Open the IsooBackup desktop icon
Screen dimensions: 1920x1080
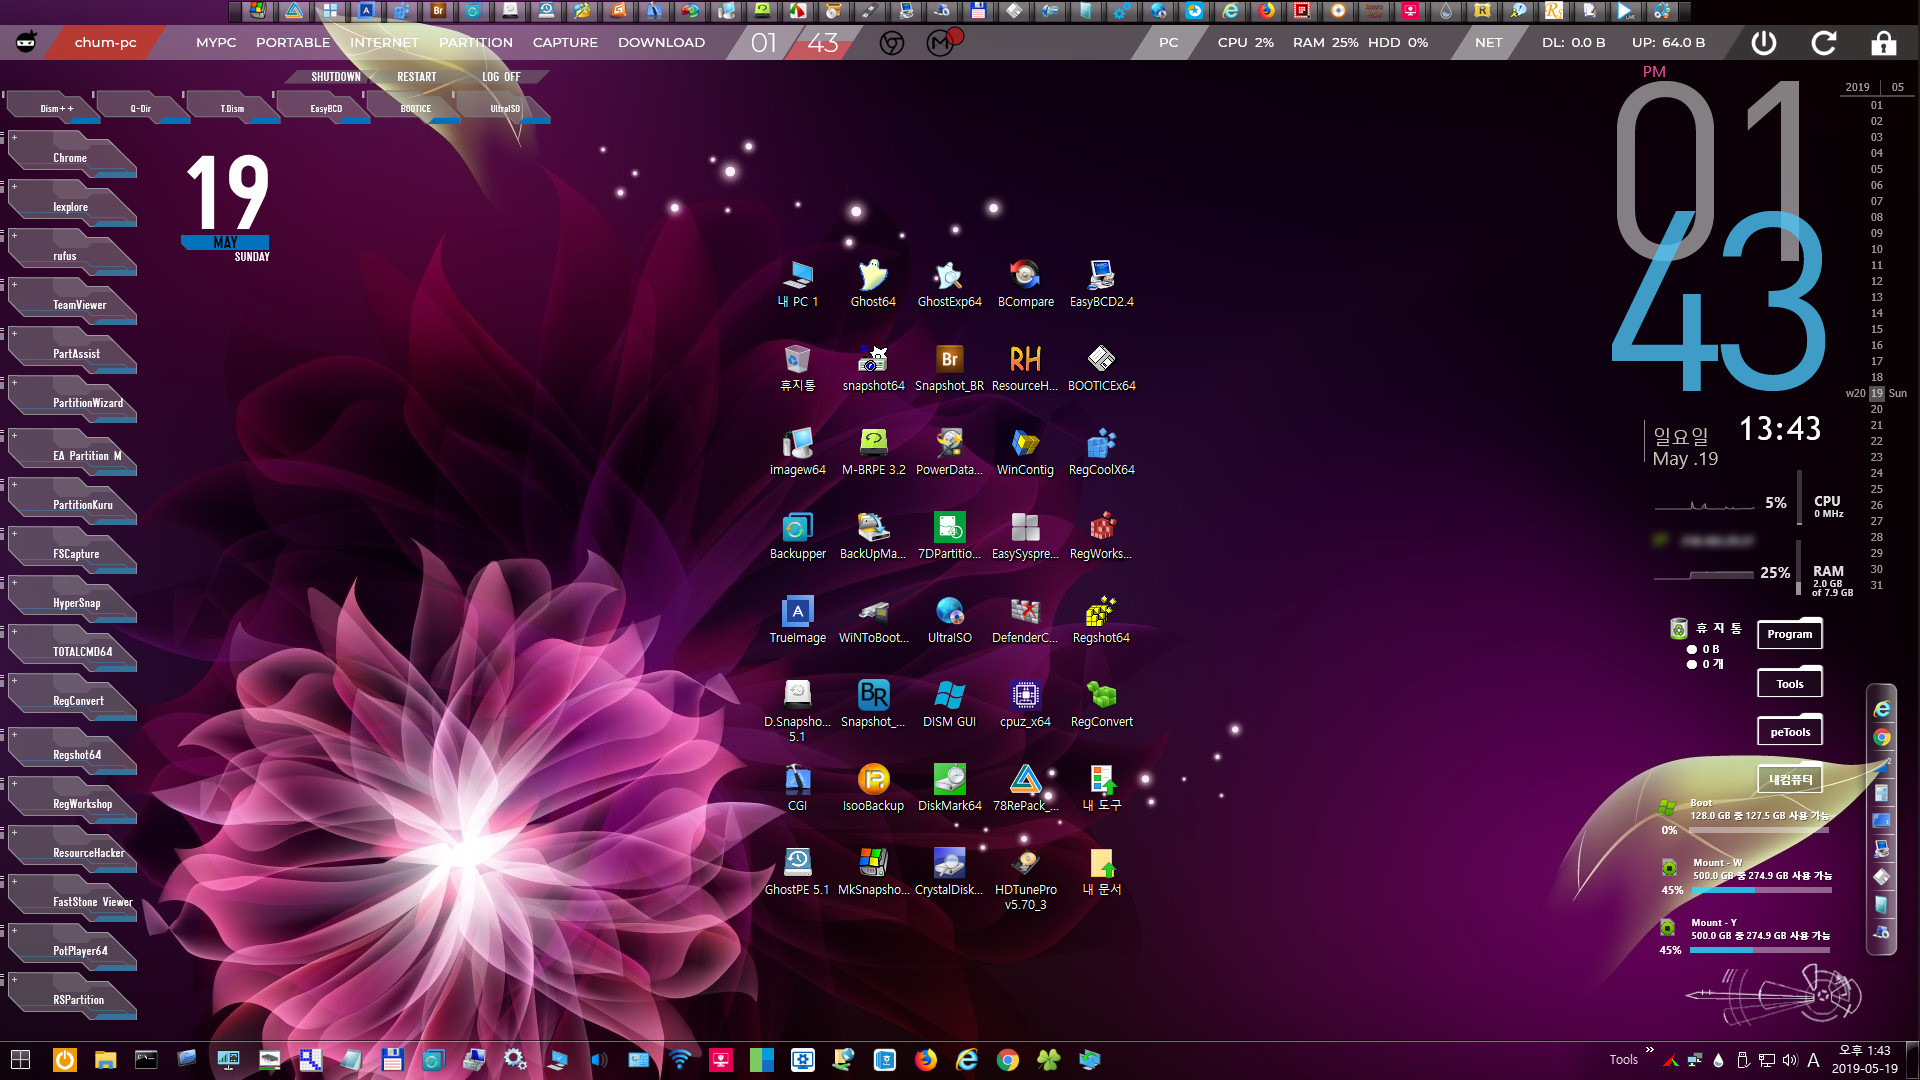point(873,788)
